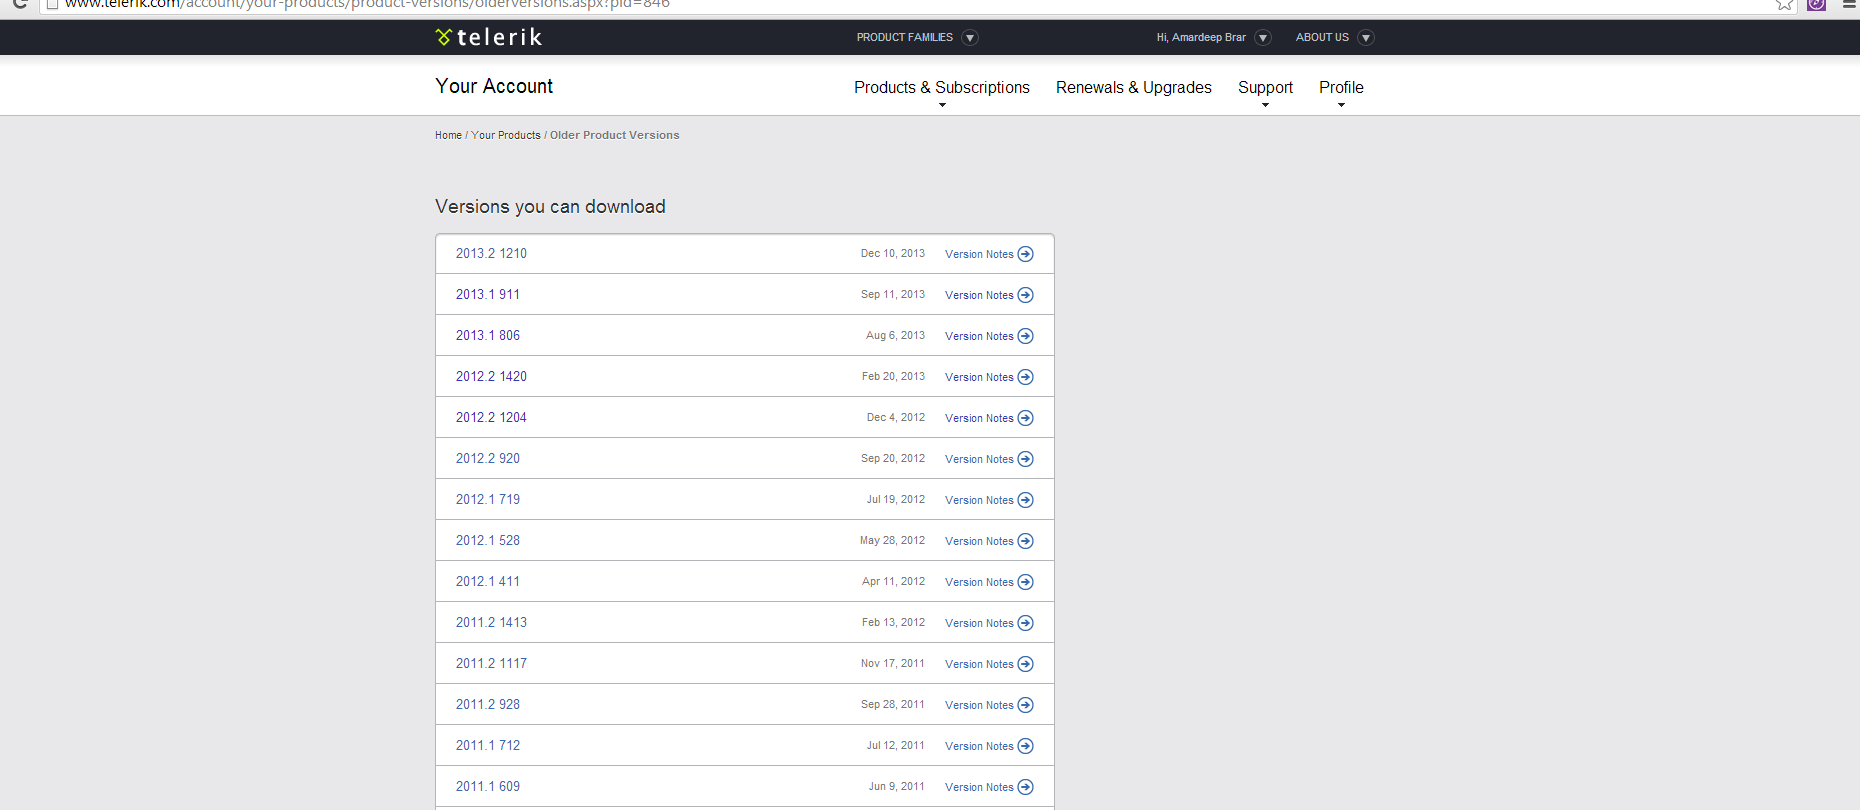
Task: Open Version Notes arrow for 2012.1 411
Action: [1025, 582]
